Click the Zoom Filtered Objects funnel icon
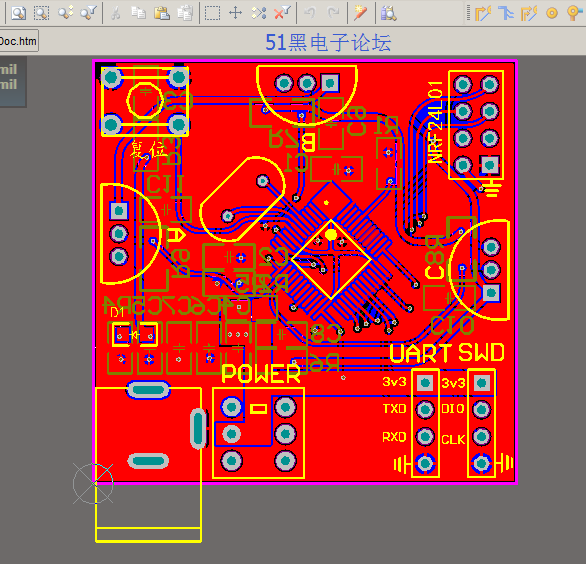Viewport: 586px width, 564px height. [89, 13]
